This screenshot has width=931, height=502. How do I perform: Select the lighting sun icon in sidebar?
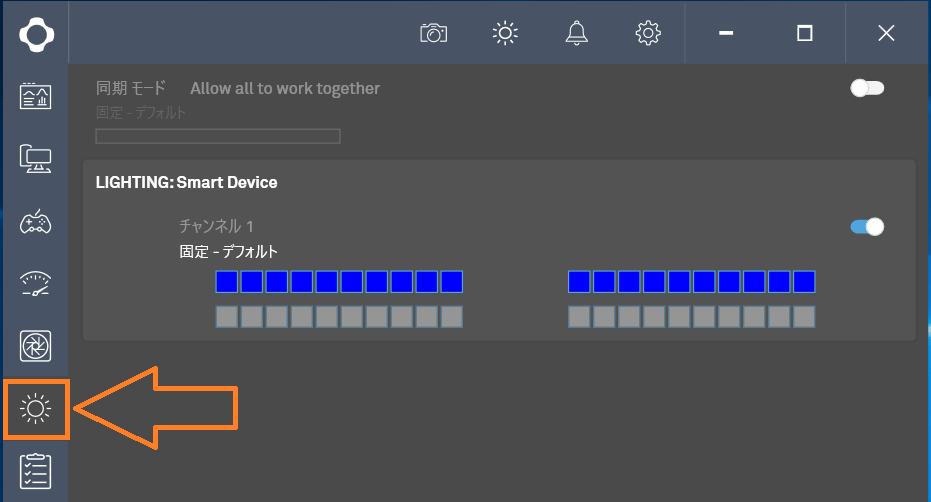(x=36, y=409)
